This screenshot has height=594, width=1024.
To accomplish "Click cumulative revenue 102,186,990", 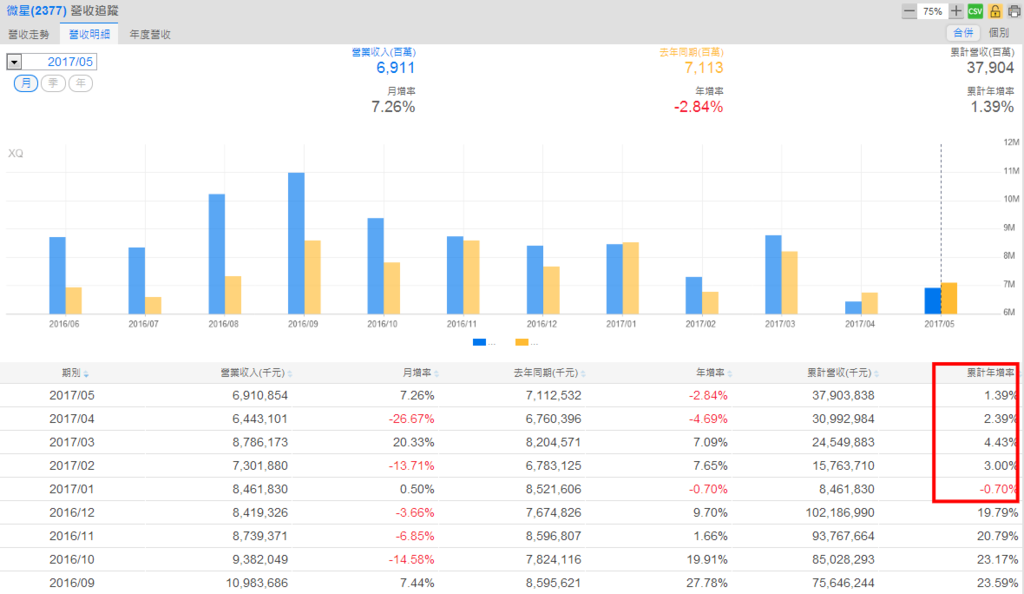I will [840, 513].
